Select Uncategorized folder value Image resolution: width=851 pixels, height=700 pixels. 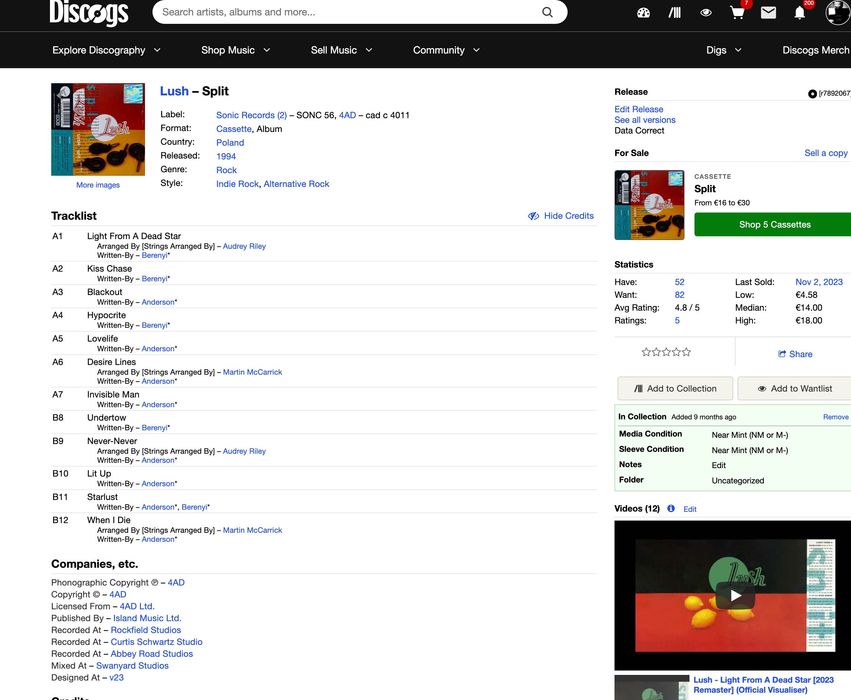click(x=738, y=481)
